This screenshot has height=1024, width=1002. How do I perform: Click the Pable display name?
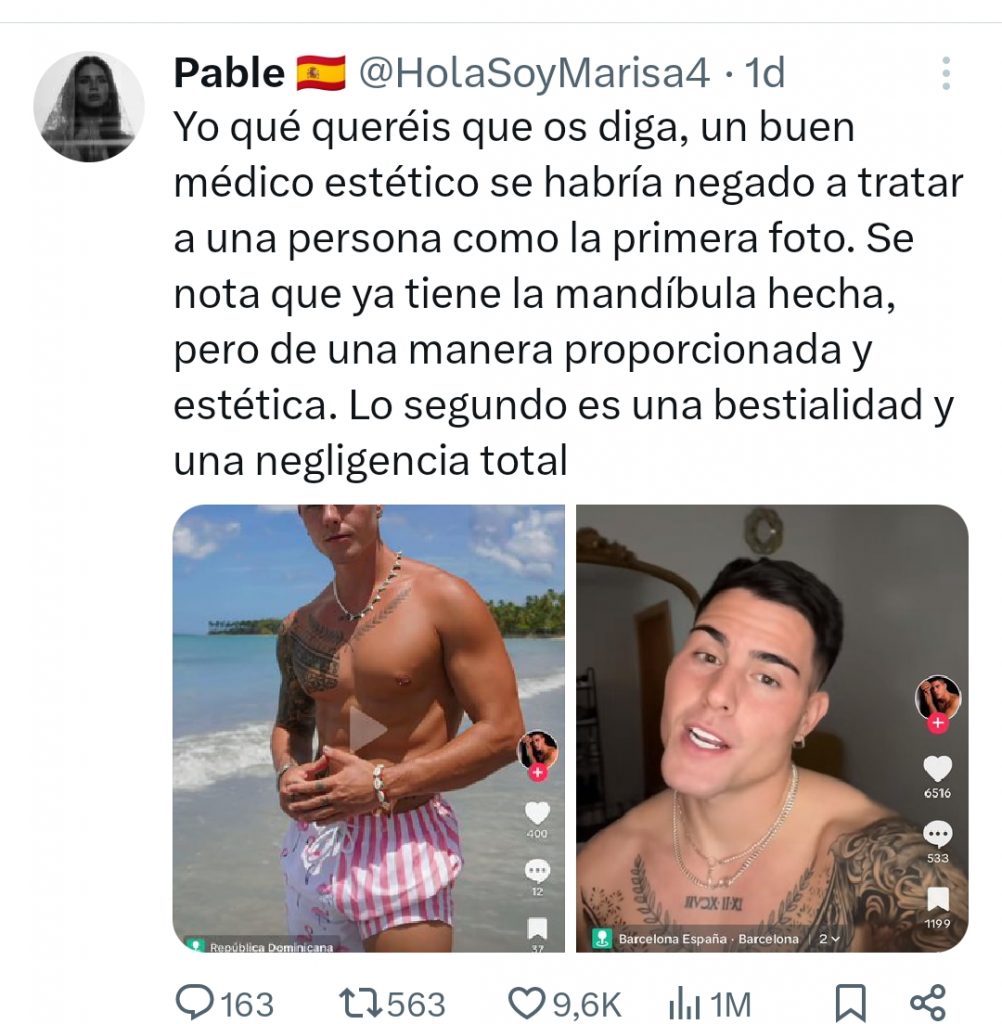click(x=229, y=72)
